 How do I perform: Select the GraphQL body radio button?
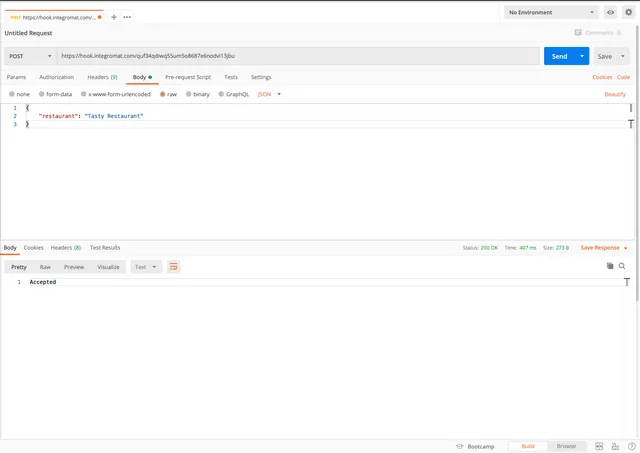click(x=233, y=94)
